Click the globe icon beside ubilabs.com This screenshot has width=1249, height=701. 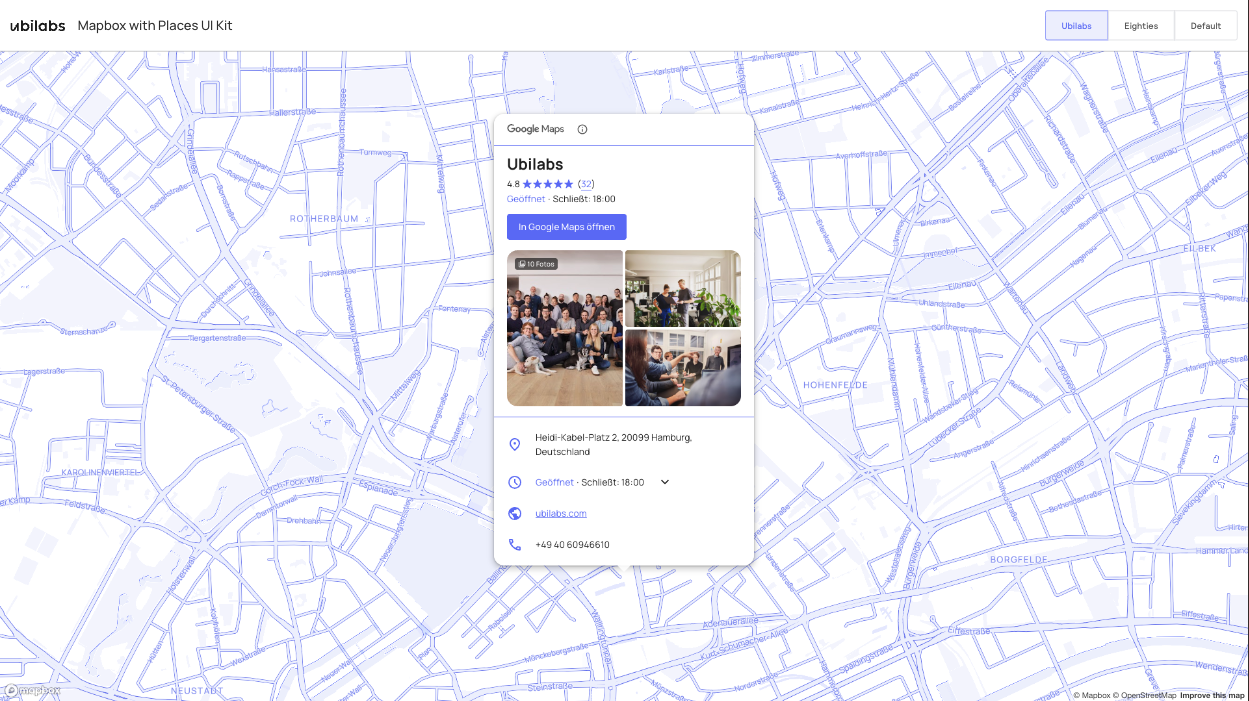pos(515,513)
